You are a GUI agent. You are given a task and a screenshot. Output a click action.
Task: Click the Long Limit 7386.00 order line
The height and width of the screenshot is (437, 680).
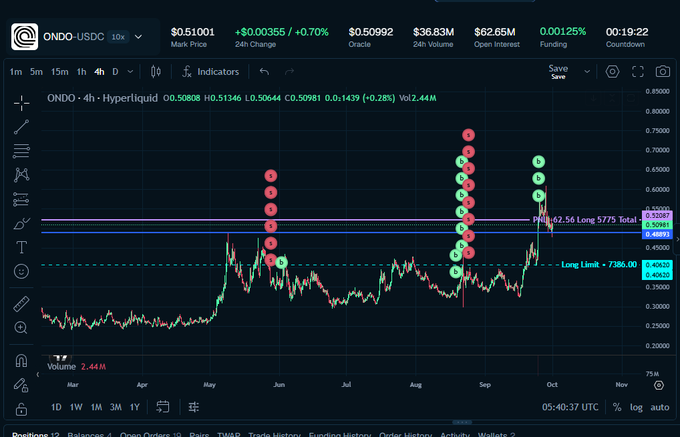(599, 264)
